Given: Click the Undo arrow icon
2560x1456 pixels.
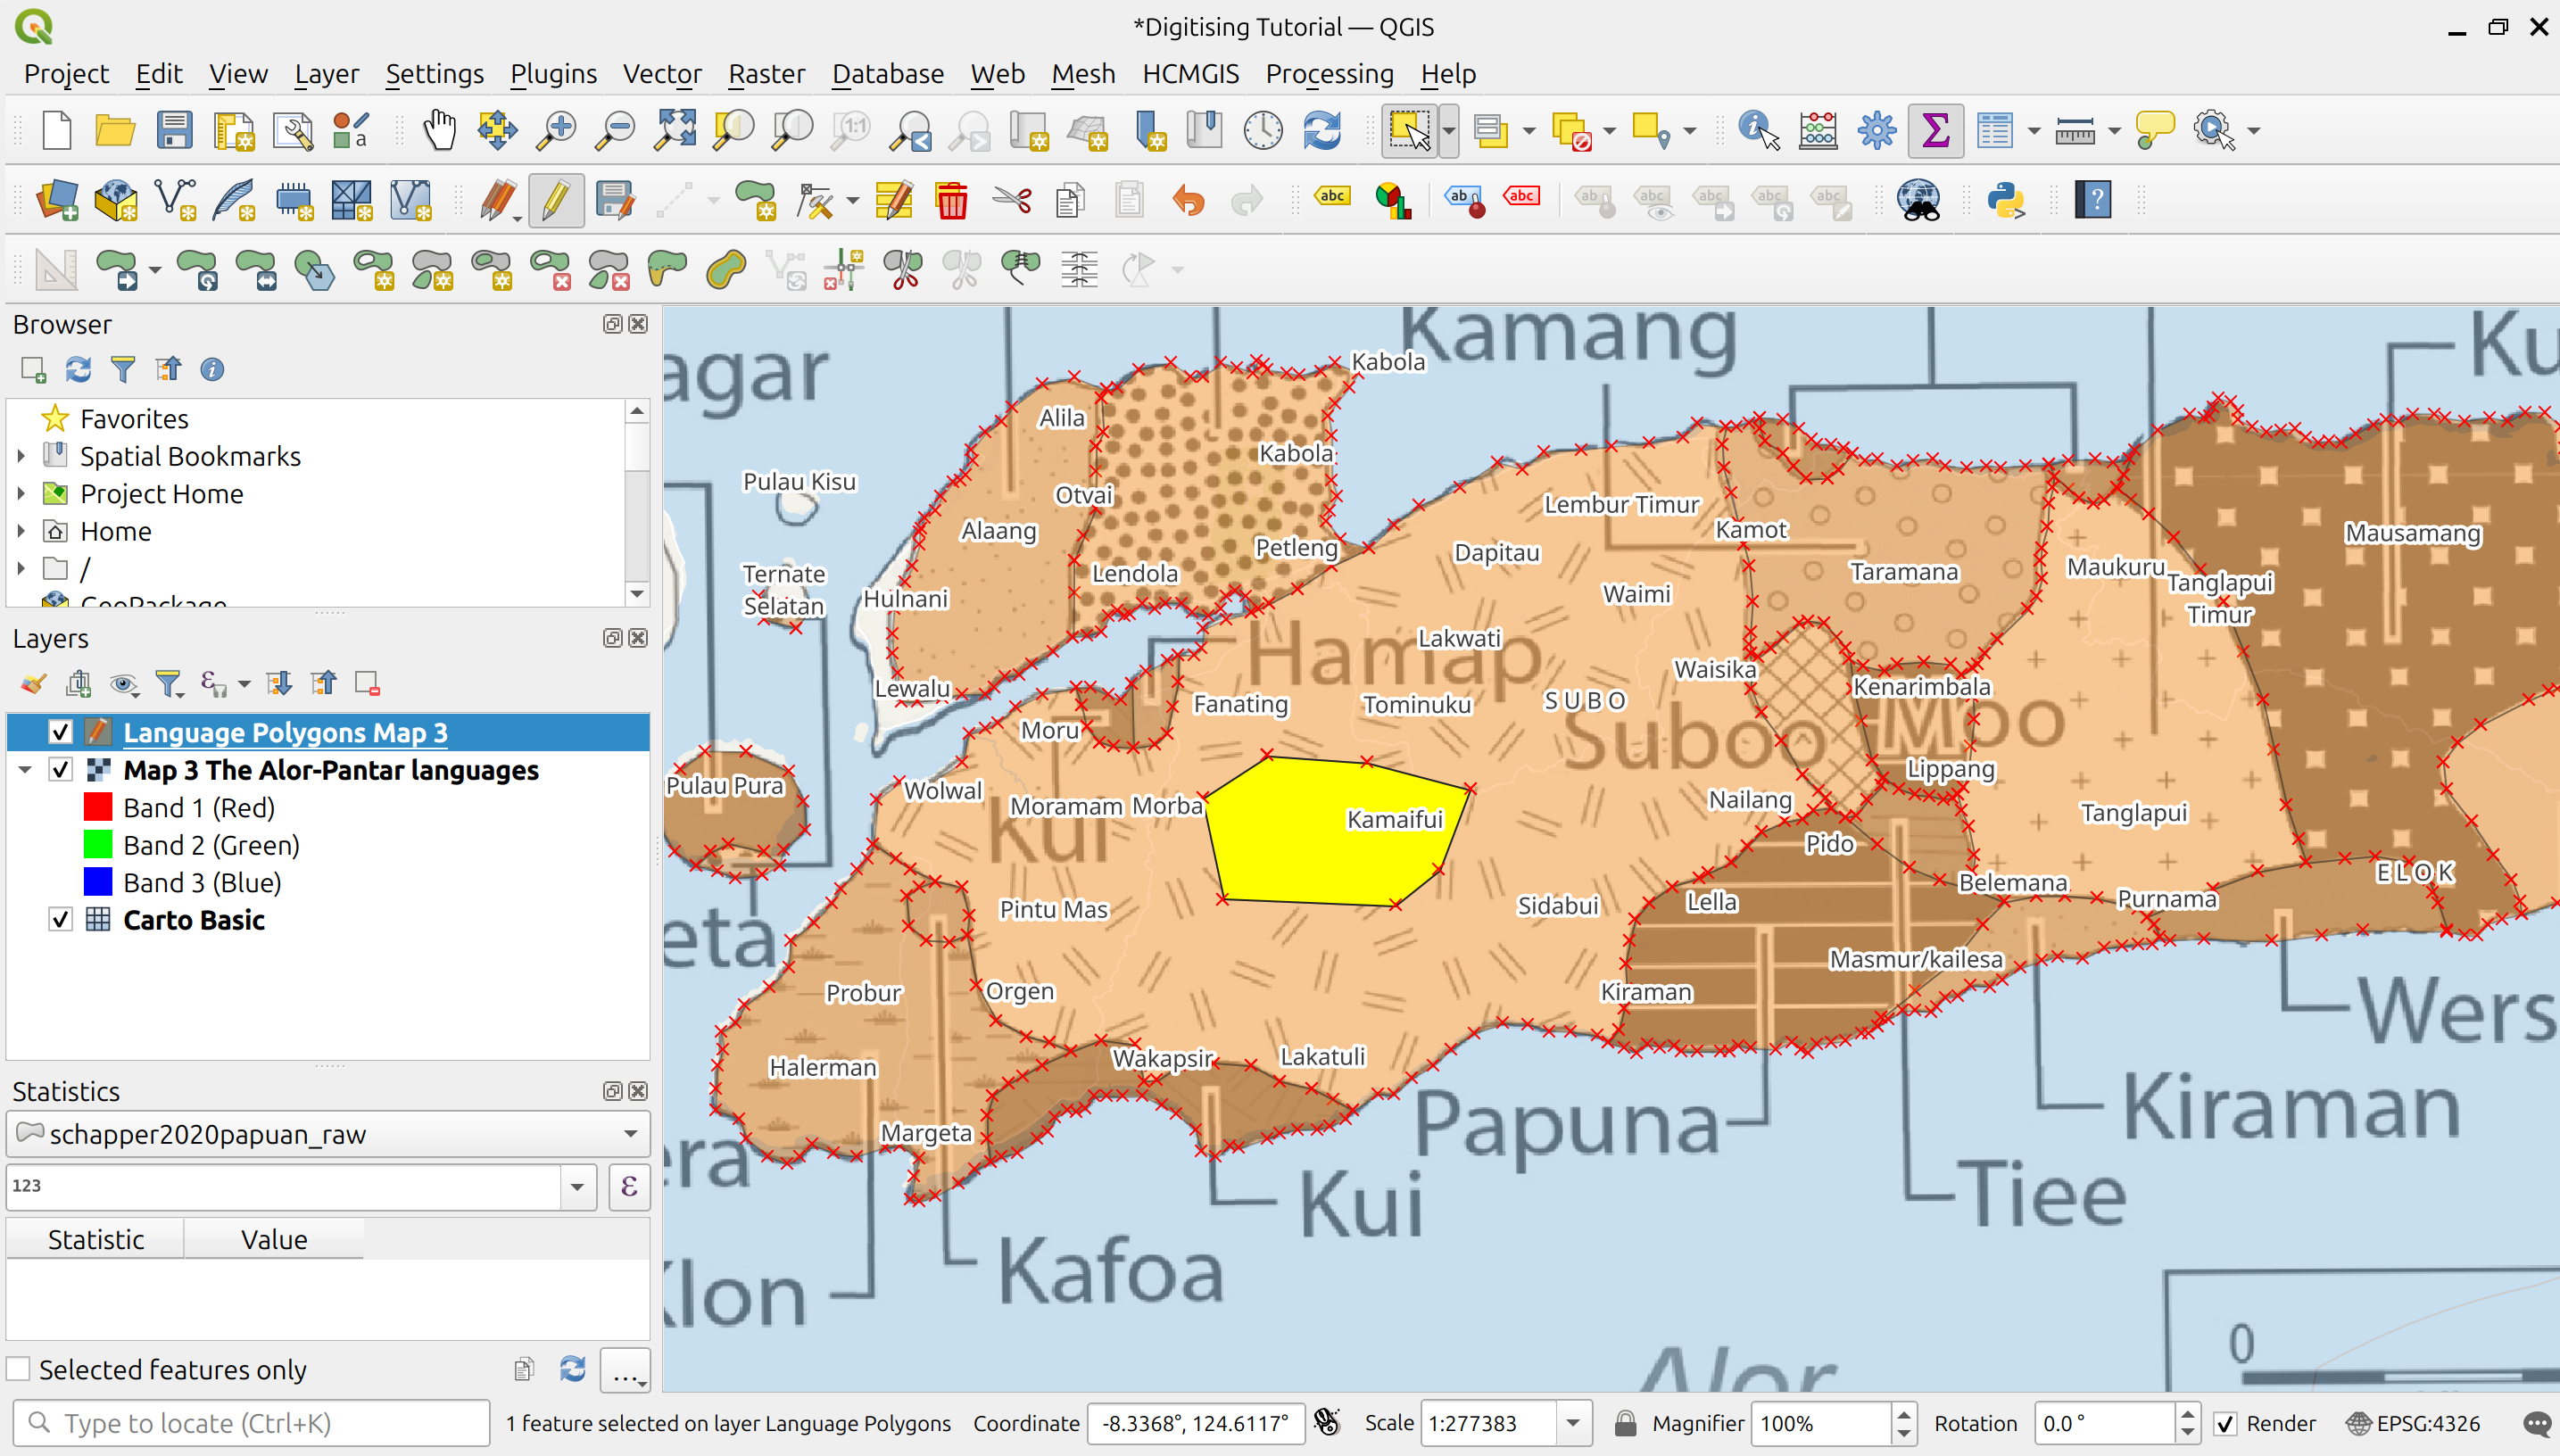Looking at the screenshot, I should [x=1188, y=201].
